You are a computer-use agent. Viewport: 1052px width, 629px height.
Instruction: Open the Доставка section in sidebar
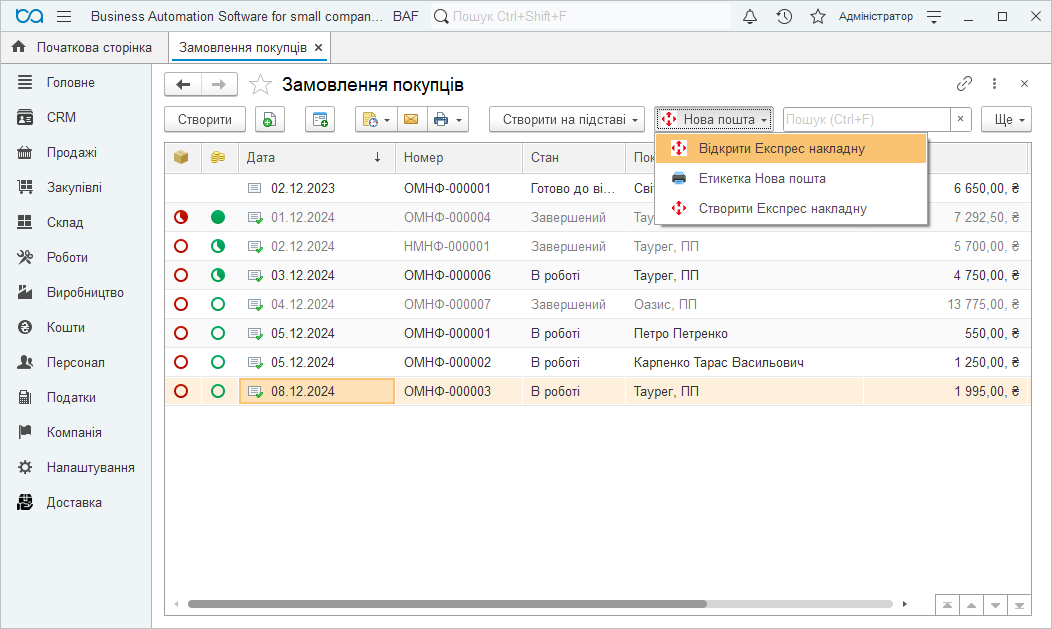pyautogui.click(x=74, y=503)
